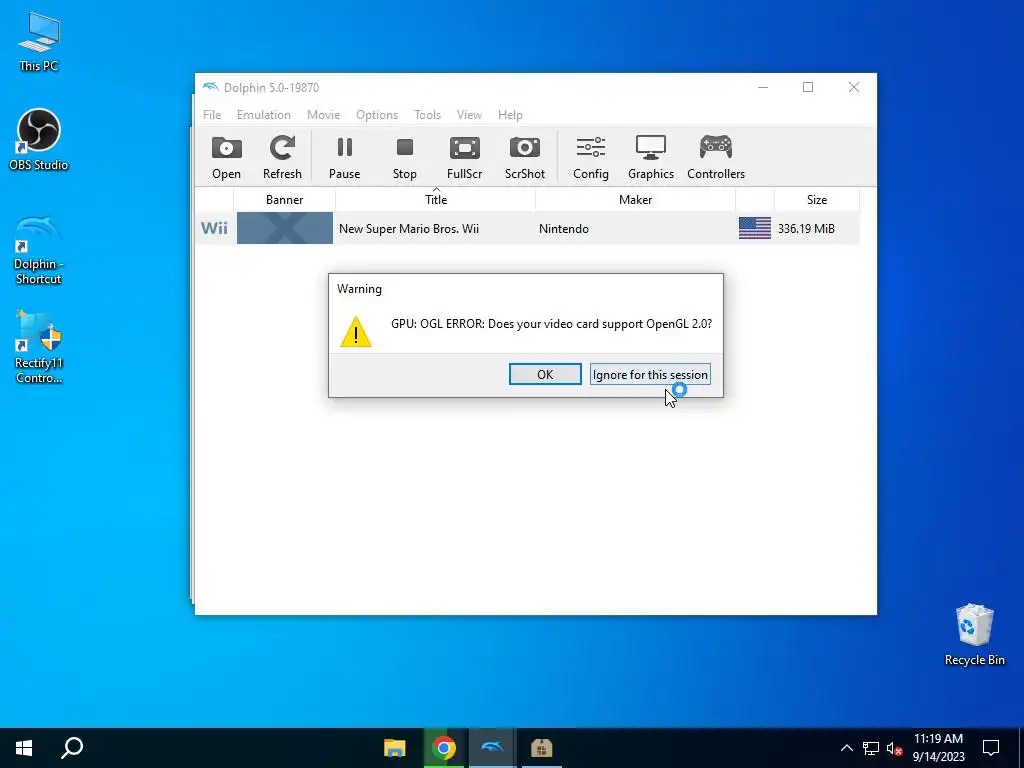Click the Dolphin logo in title bar

point(210,87)
